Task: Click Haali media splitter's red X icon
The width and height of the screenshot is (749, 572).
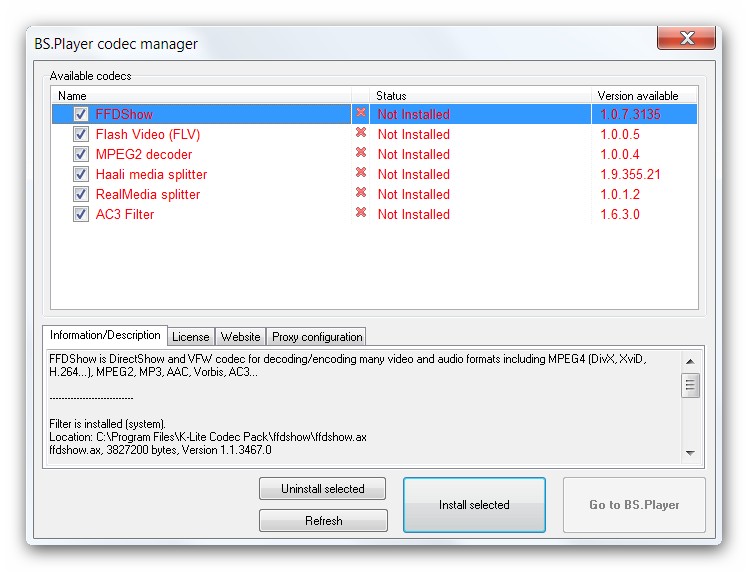Action: 361,174
